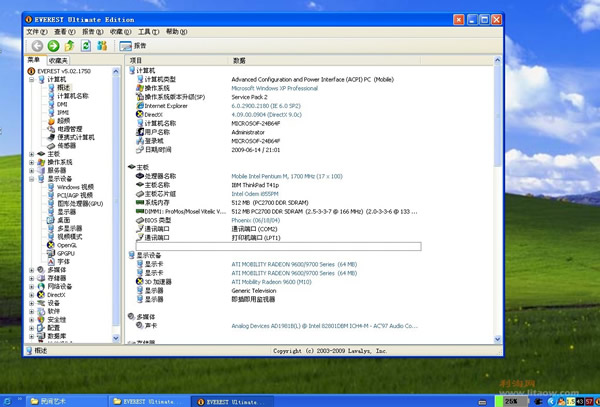Image resolution: width=600 pixels, height=407 pixels.
Task: Open 视频模式 in the tree
Action: pos(70,237)
